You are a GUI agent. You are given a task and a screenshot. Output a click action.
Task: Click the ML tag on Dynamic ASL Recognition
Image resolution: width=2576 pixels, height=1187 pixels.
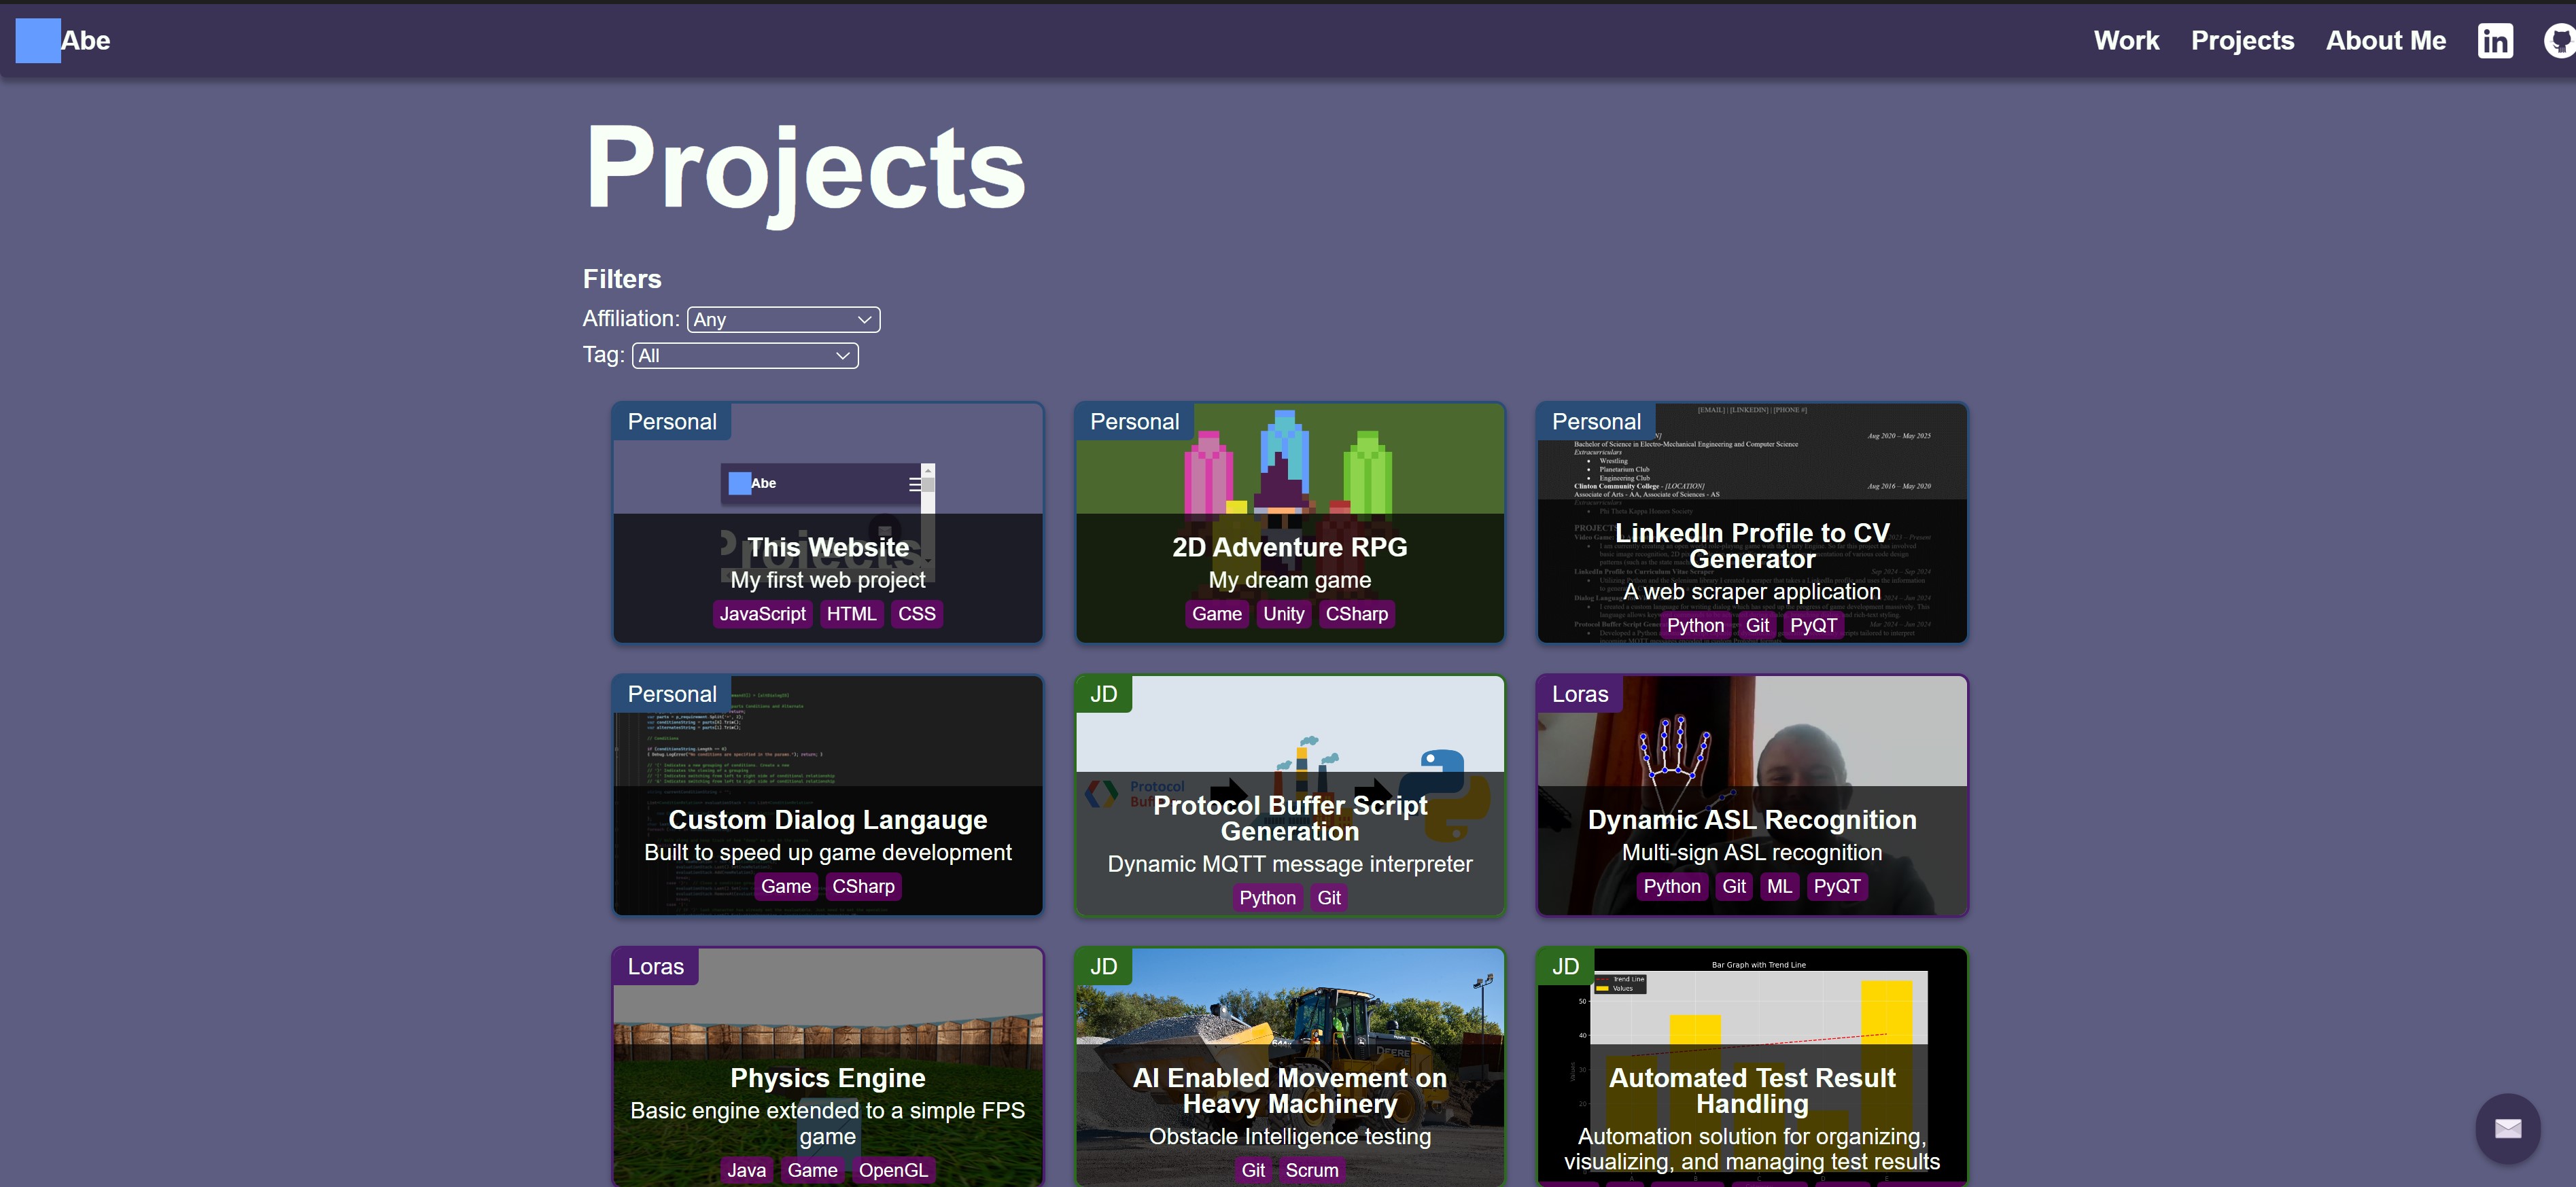[x=1780, y=886]
